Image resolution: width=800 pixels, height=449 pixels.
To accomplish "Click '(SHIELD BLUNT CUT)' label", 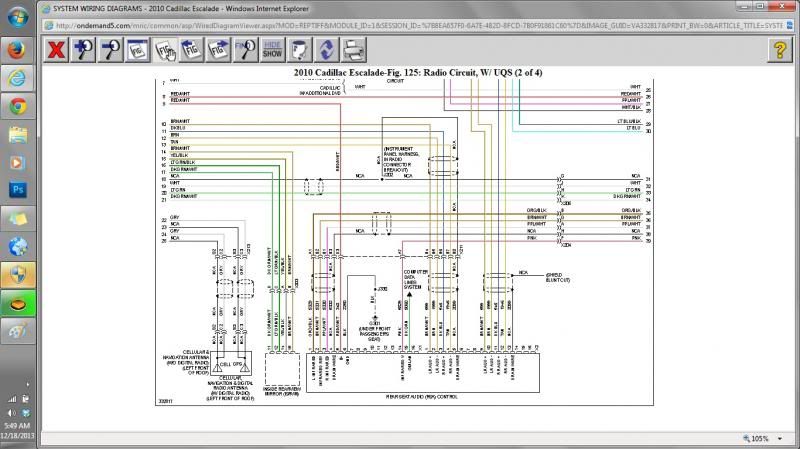I will click(558, 278).
